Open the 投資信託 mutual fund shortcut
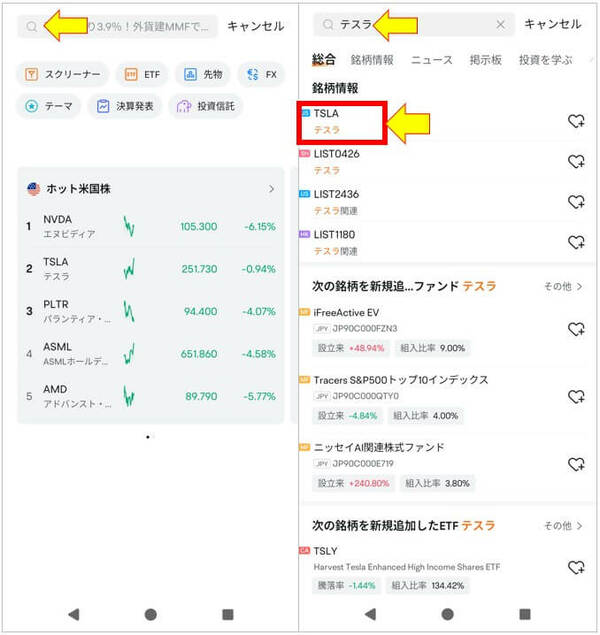 (206, 107)
